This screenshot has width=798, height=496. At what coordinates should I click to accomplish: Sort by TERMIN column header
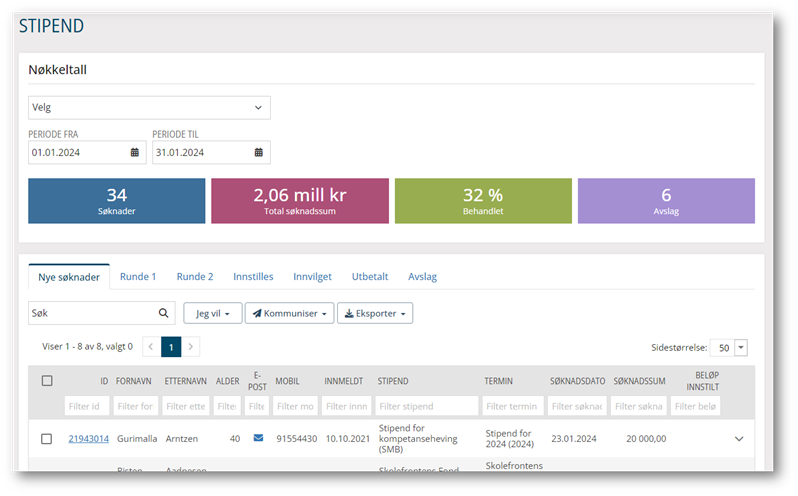pyautogui.click(x=498, y=381)
